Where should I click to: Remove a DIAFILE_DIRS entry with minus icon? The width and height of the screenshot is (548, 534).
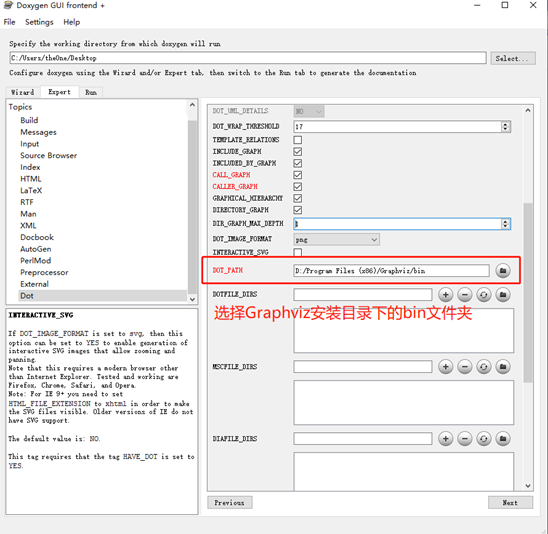[x=464, y=439]
